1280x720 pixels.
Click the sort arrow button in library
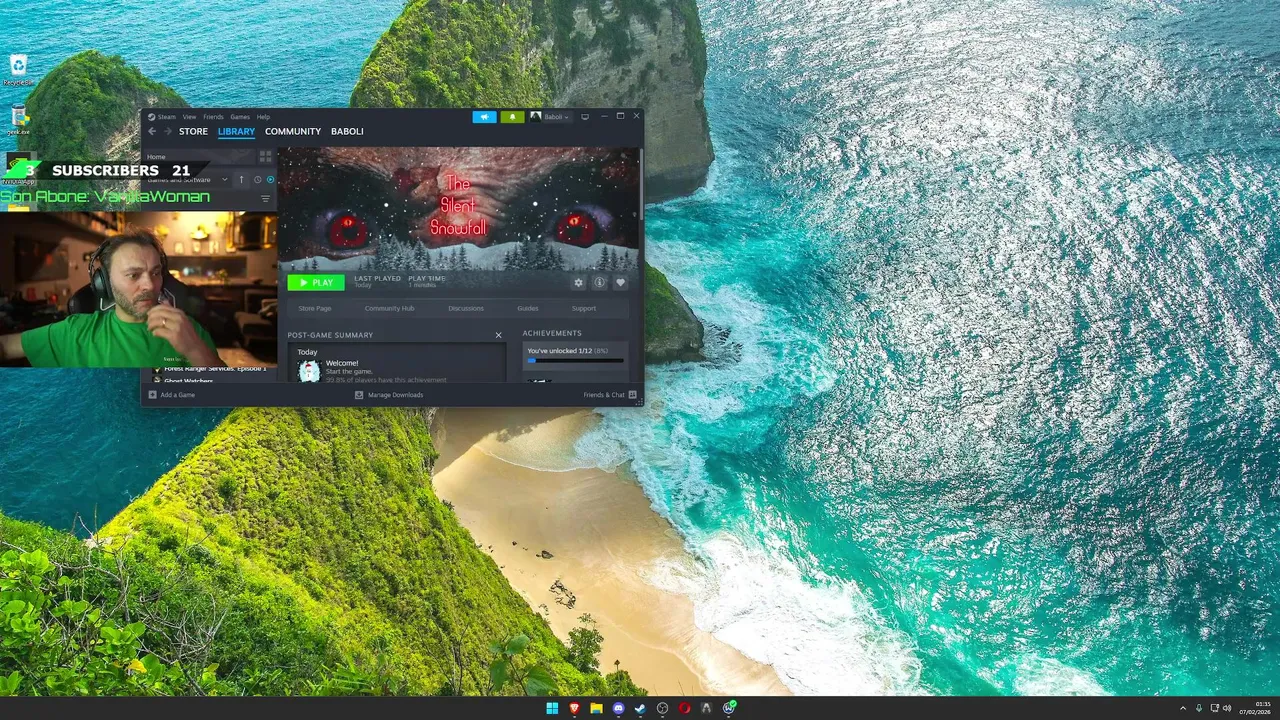pyautogui.click(x=241, y=180)
